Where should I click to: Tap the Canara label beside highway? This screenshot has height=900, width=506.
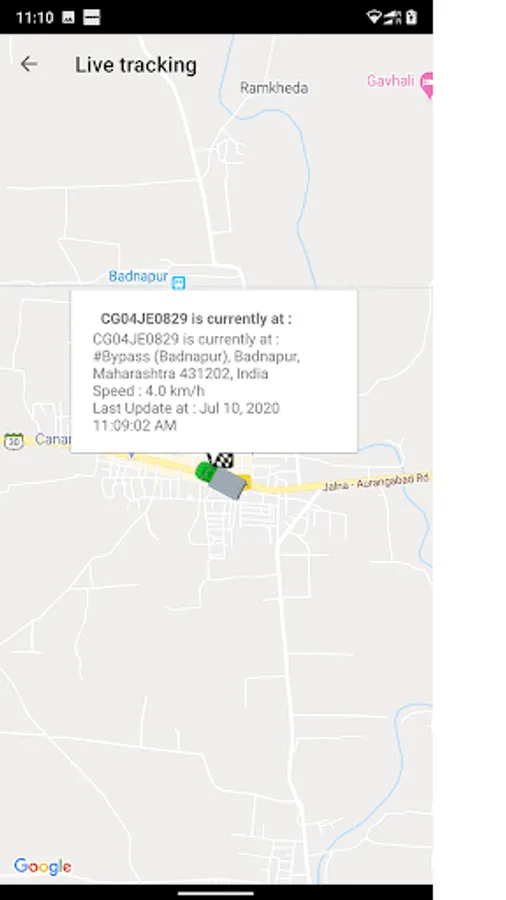coord(52,440)
